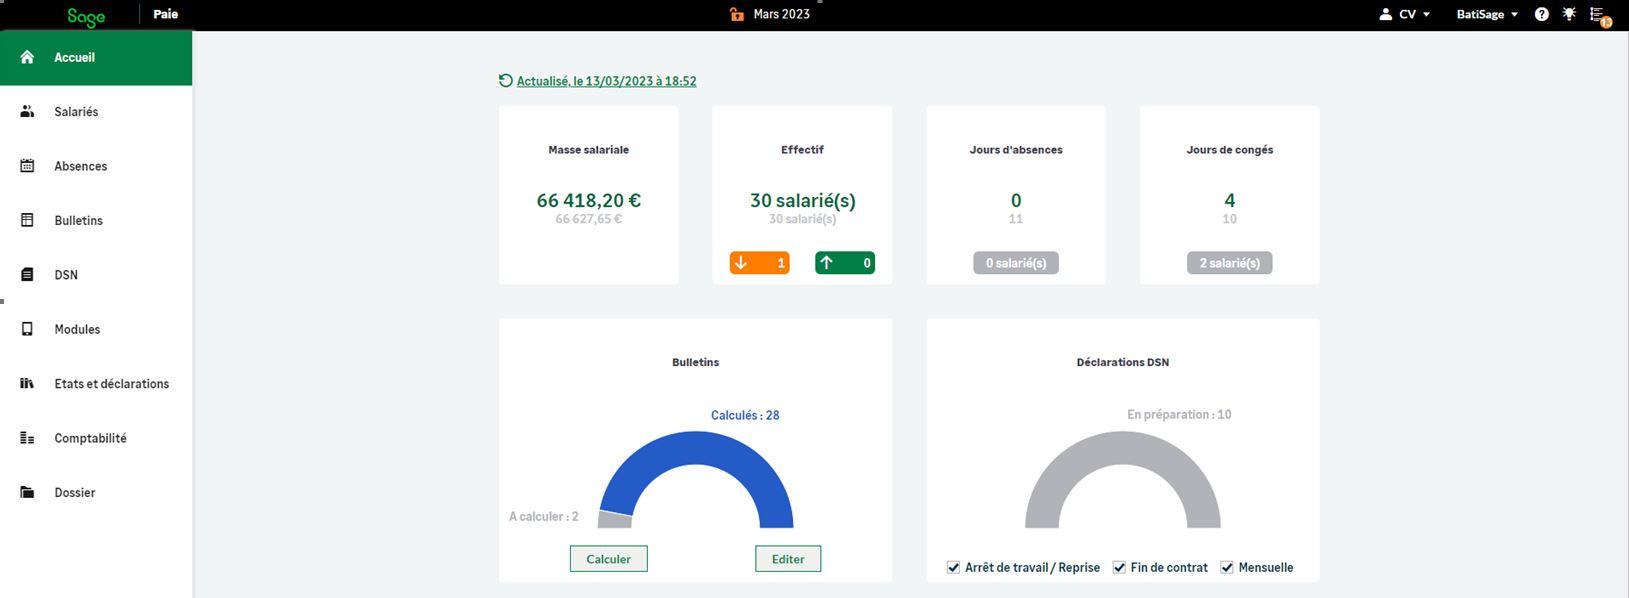The image size is (1629, 598).
Task: Open the Absences section
Action: click(96, 166)
